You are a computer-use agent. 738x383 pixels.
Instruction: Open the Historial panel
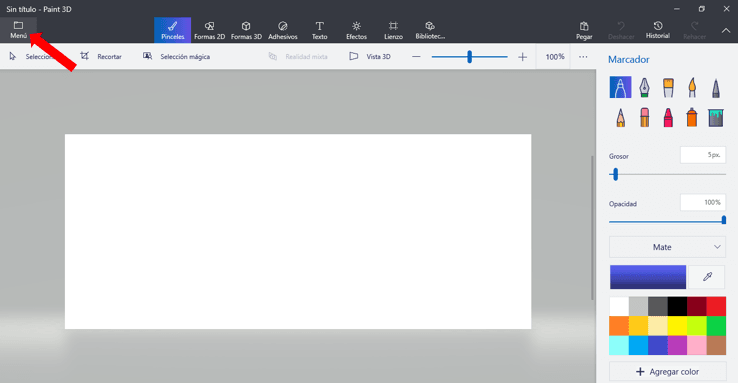pos(658,30)
